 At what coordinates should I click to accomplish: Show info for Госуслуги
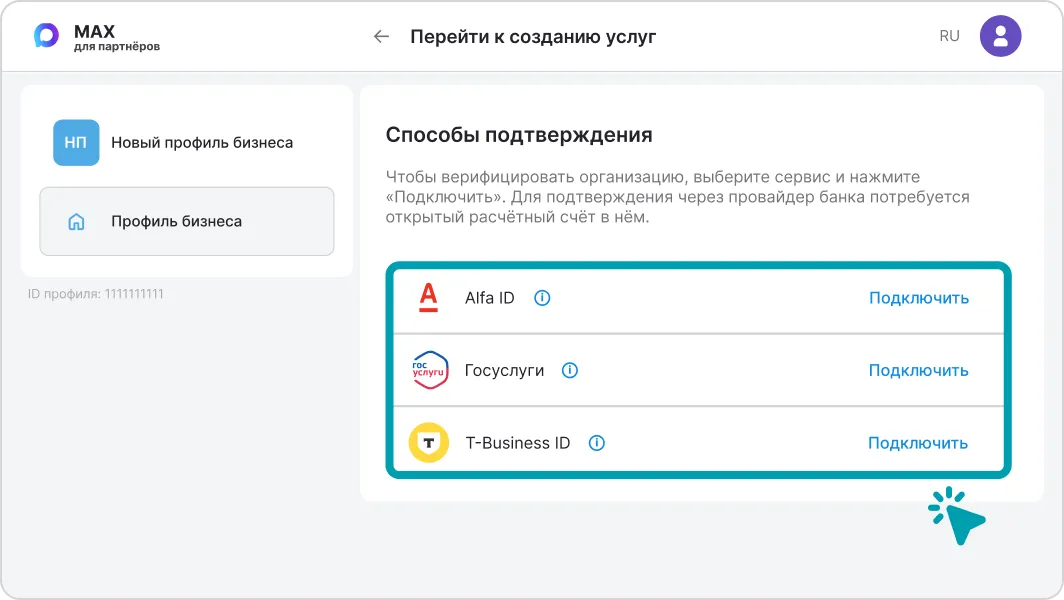[570, 370]
